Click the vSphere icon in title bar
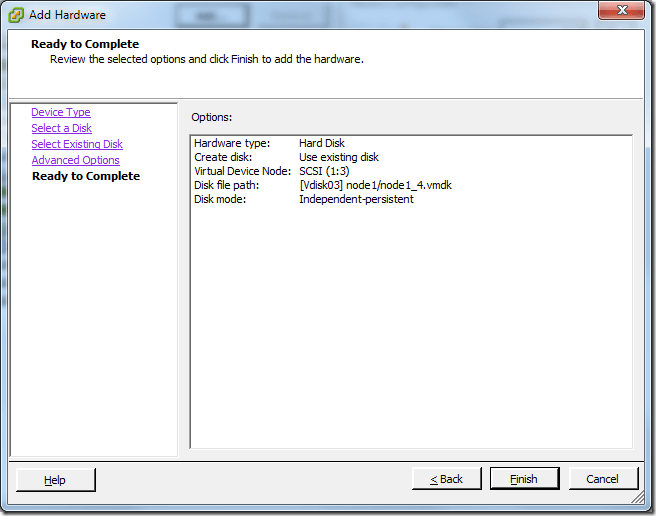The width and height of the screenshot is (656, 516). pos(16,15)
